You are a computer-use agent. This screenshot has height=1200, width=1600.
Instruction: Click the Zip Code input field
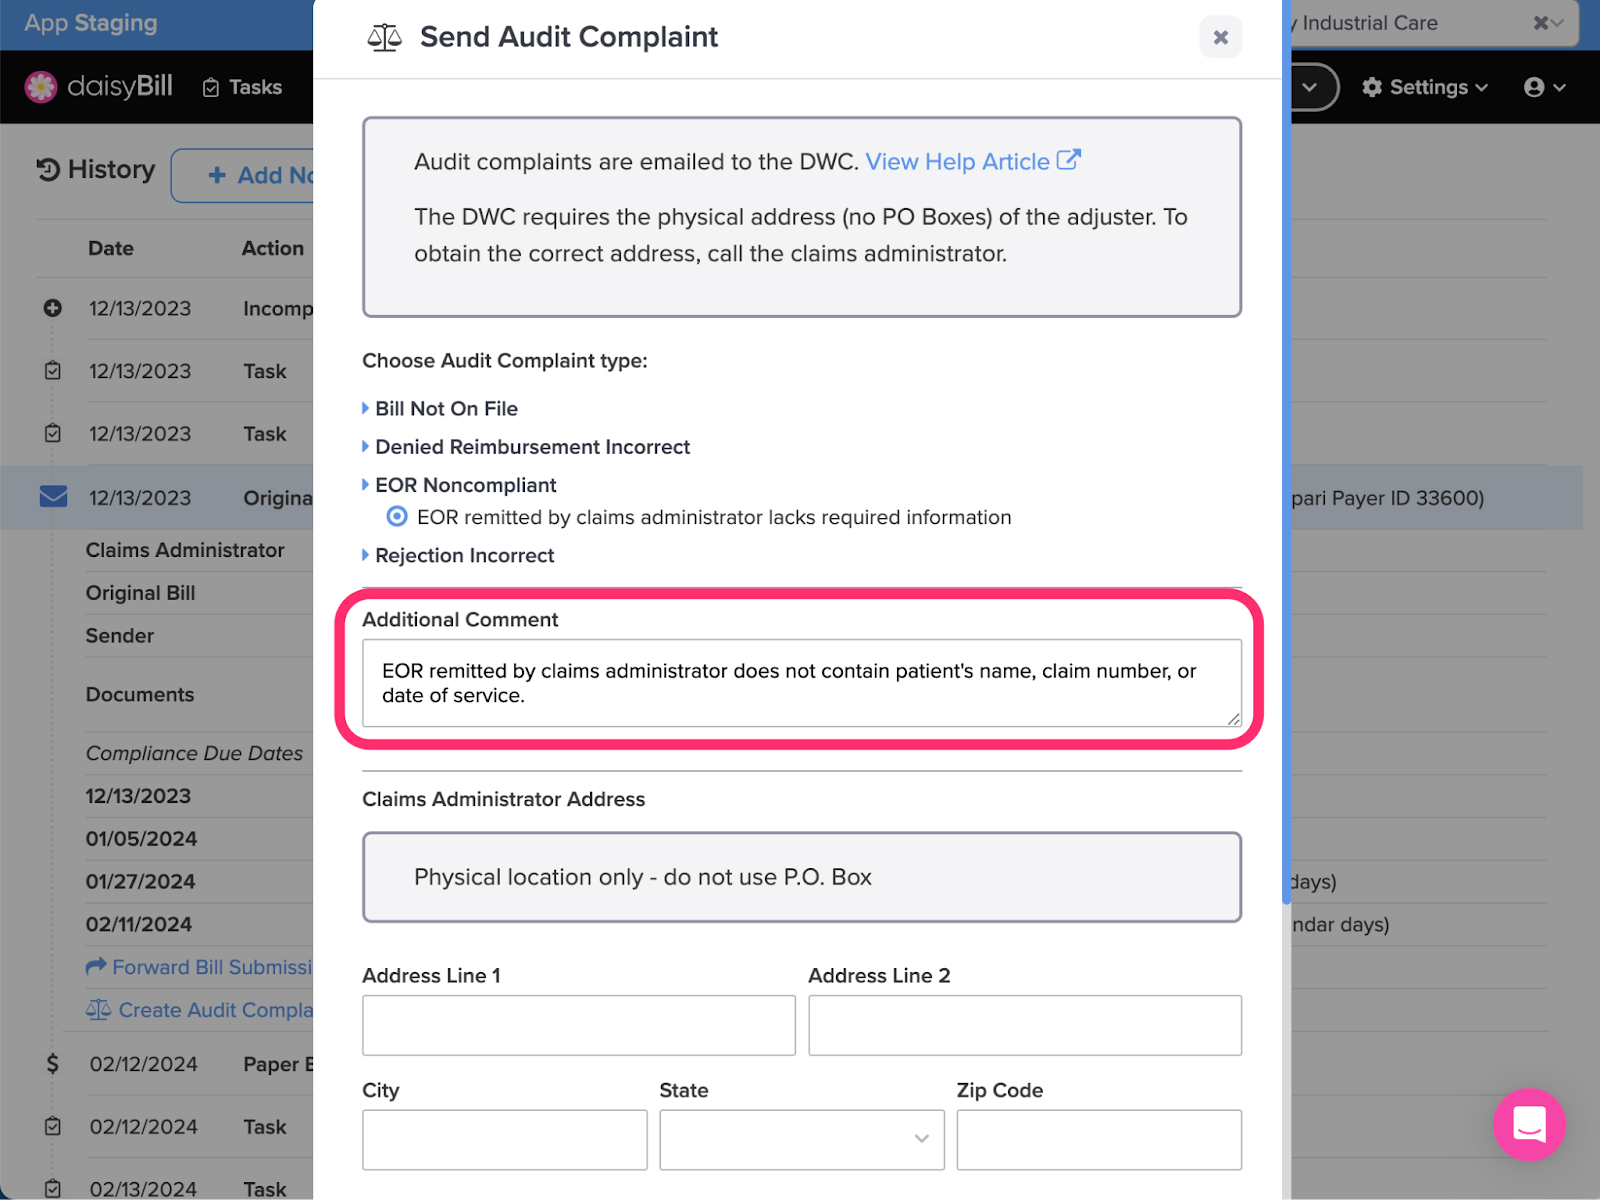click(x=1099, y=1139)
